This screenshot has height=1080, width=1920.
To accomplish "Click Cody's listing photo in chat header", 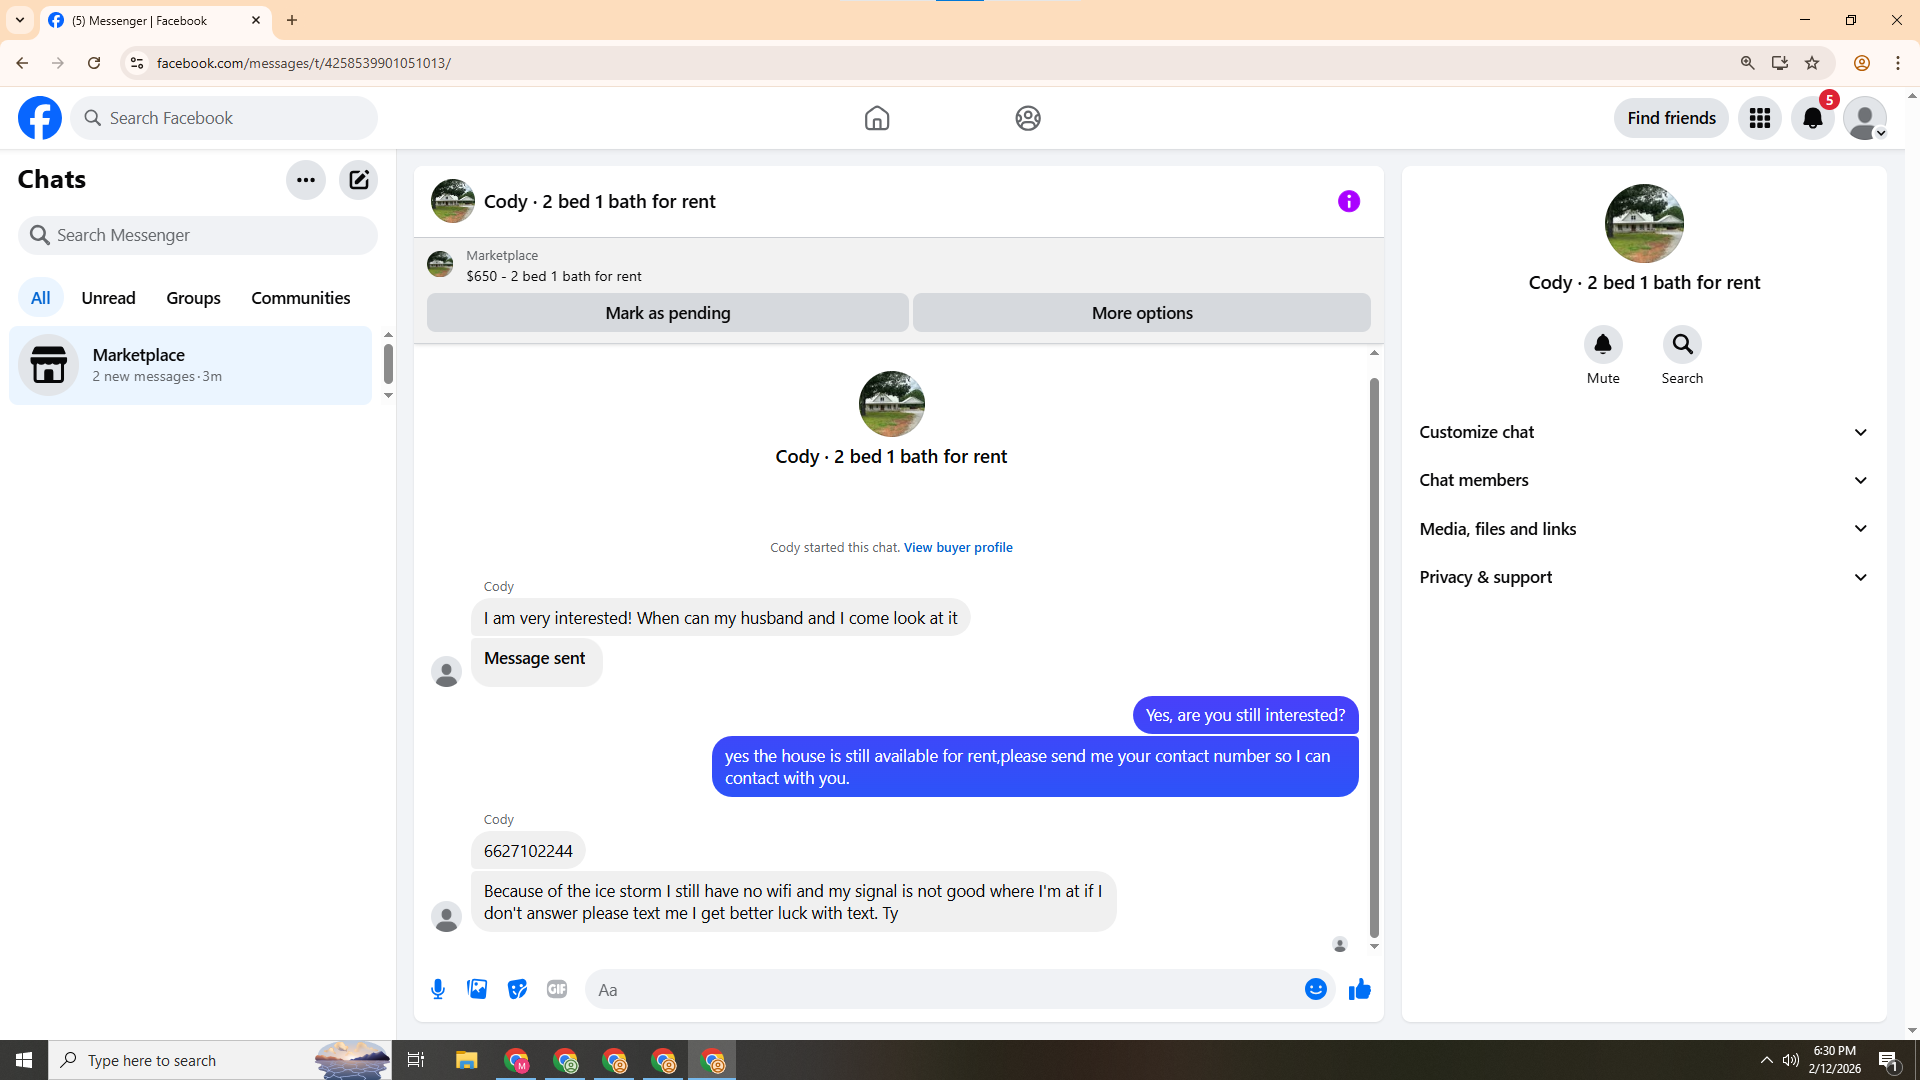I will pyautogui.click(x=453, y=201).
